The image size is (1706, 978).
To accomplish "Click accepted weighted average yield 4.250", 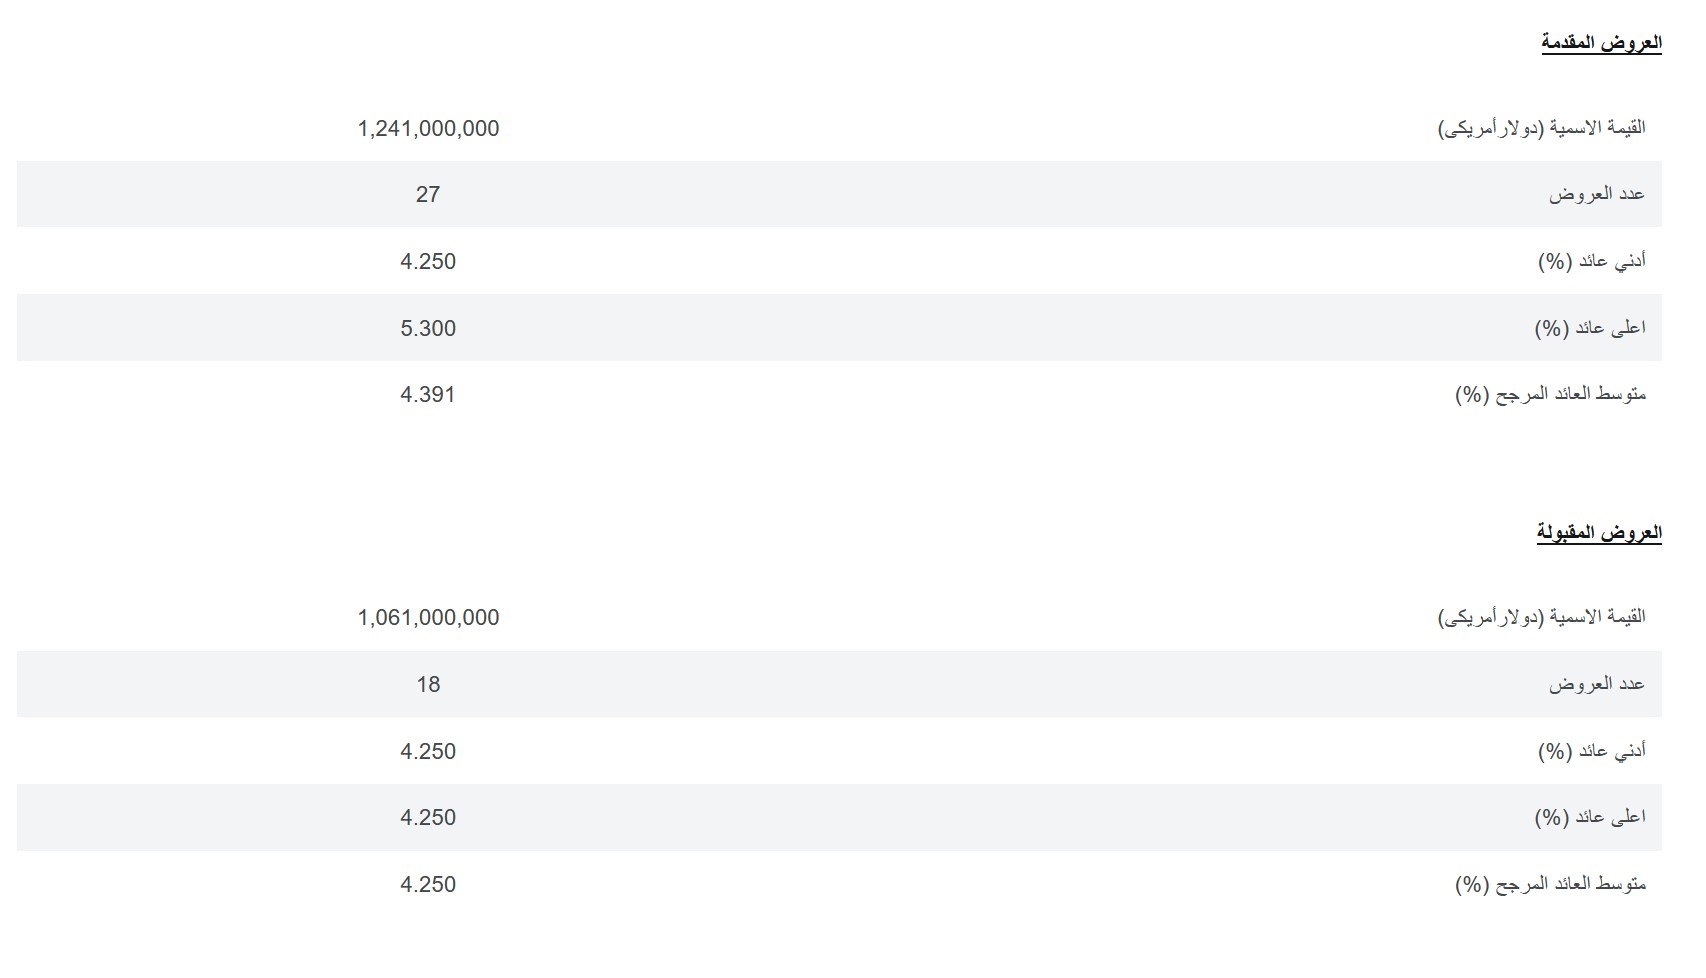I will [x=428, y=885].
